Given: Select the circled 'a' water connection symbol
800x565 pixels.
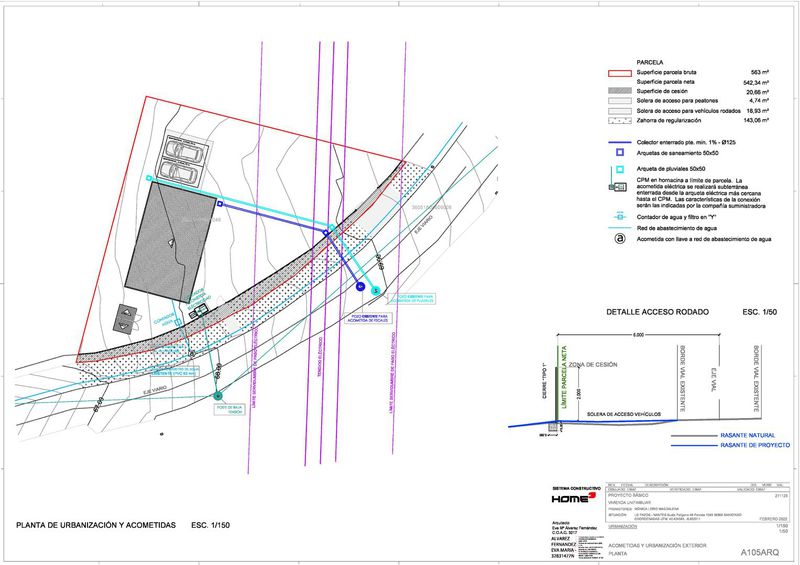Looking at the screenshot, I should [621, 239].
